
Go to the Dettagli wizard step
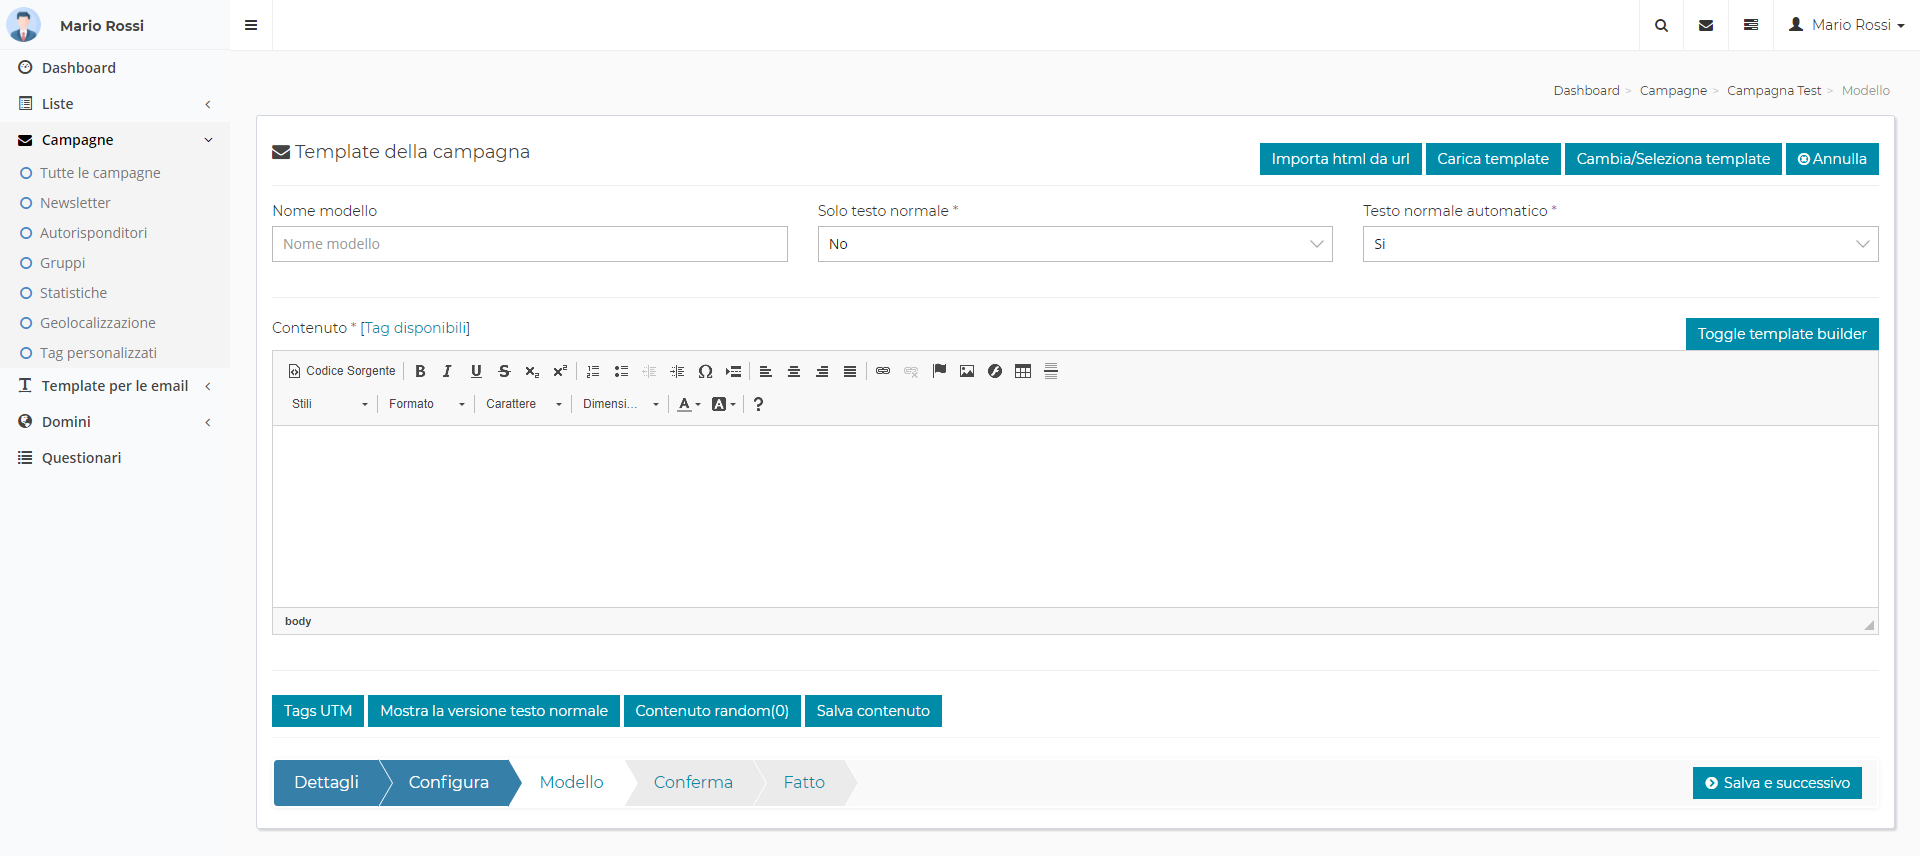[326, 783]
